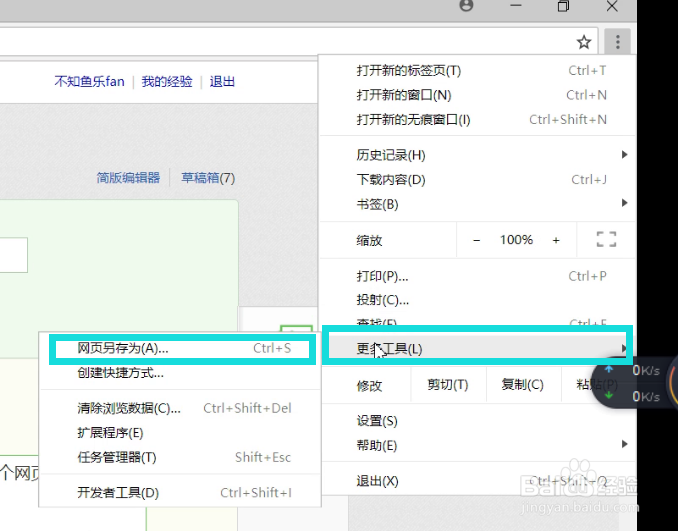
Task: Click the user profile avatar icon
Action: click(466, 5)
